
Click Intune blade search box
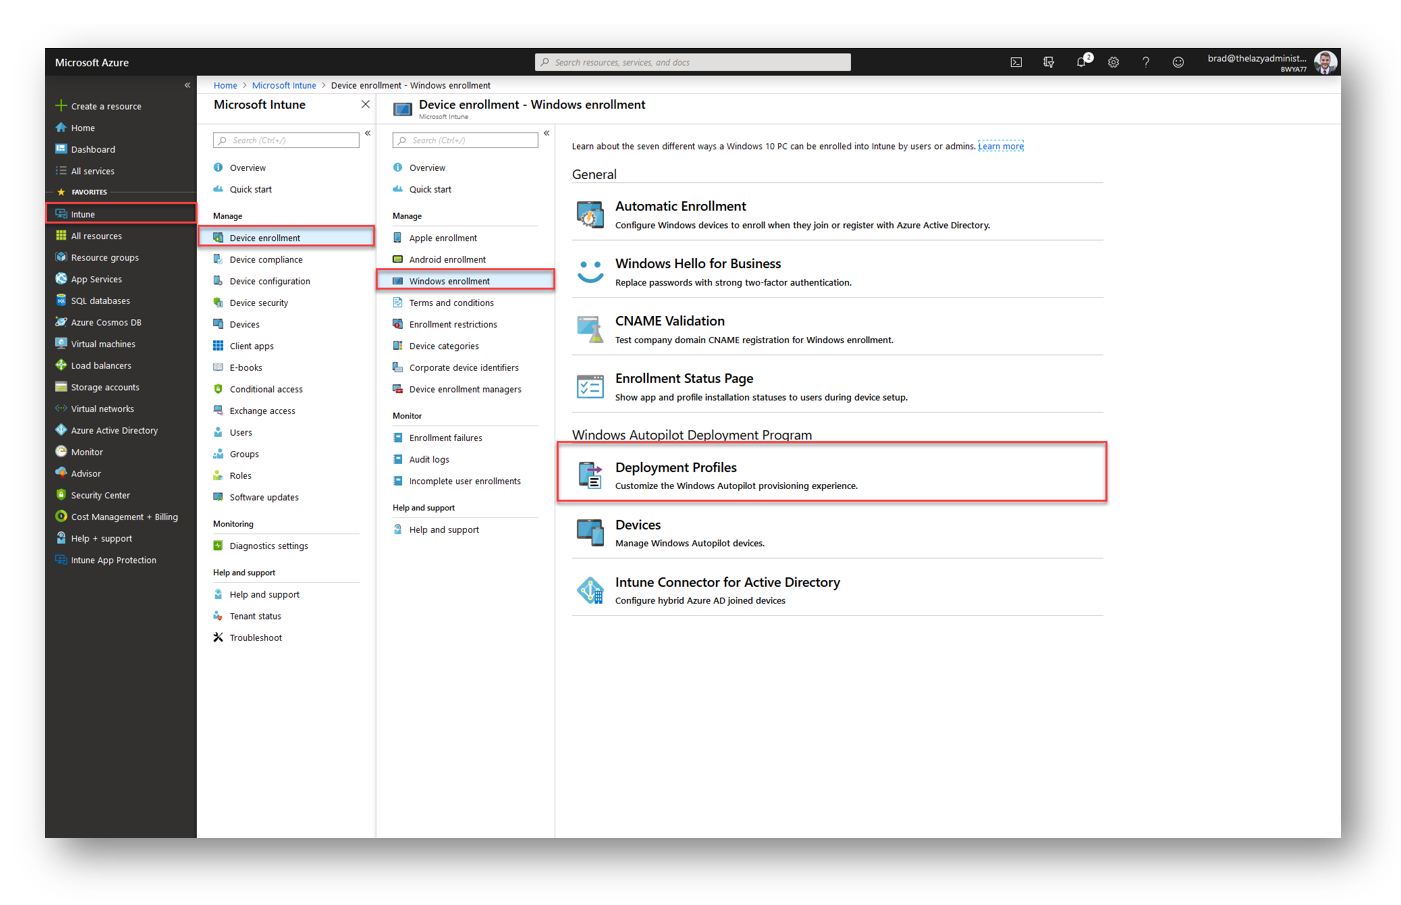tap(286, 140)
